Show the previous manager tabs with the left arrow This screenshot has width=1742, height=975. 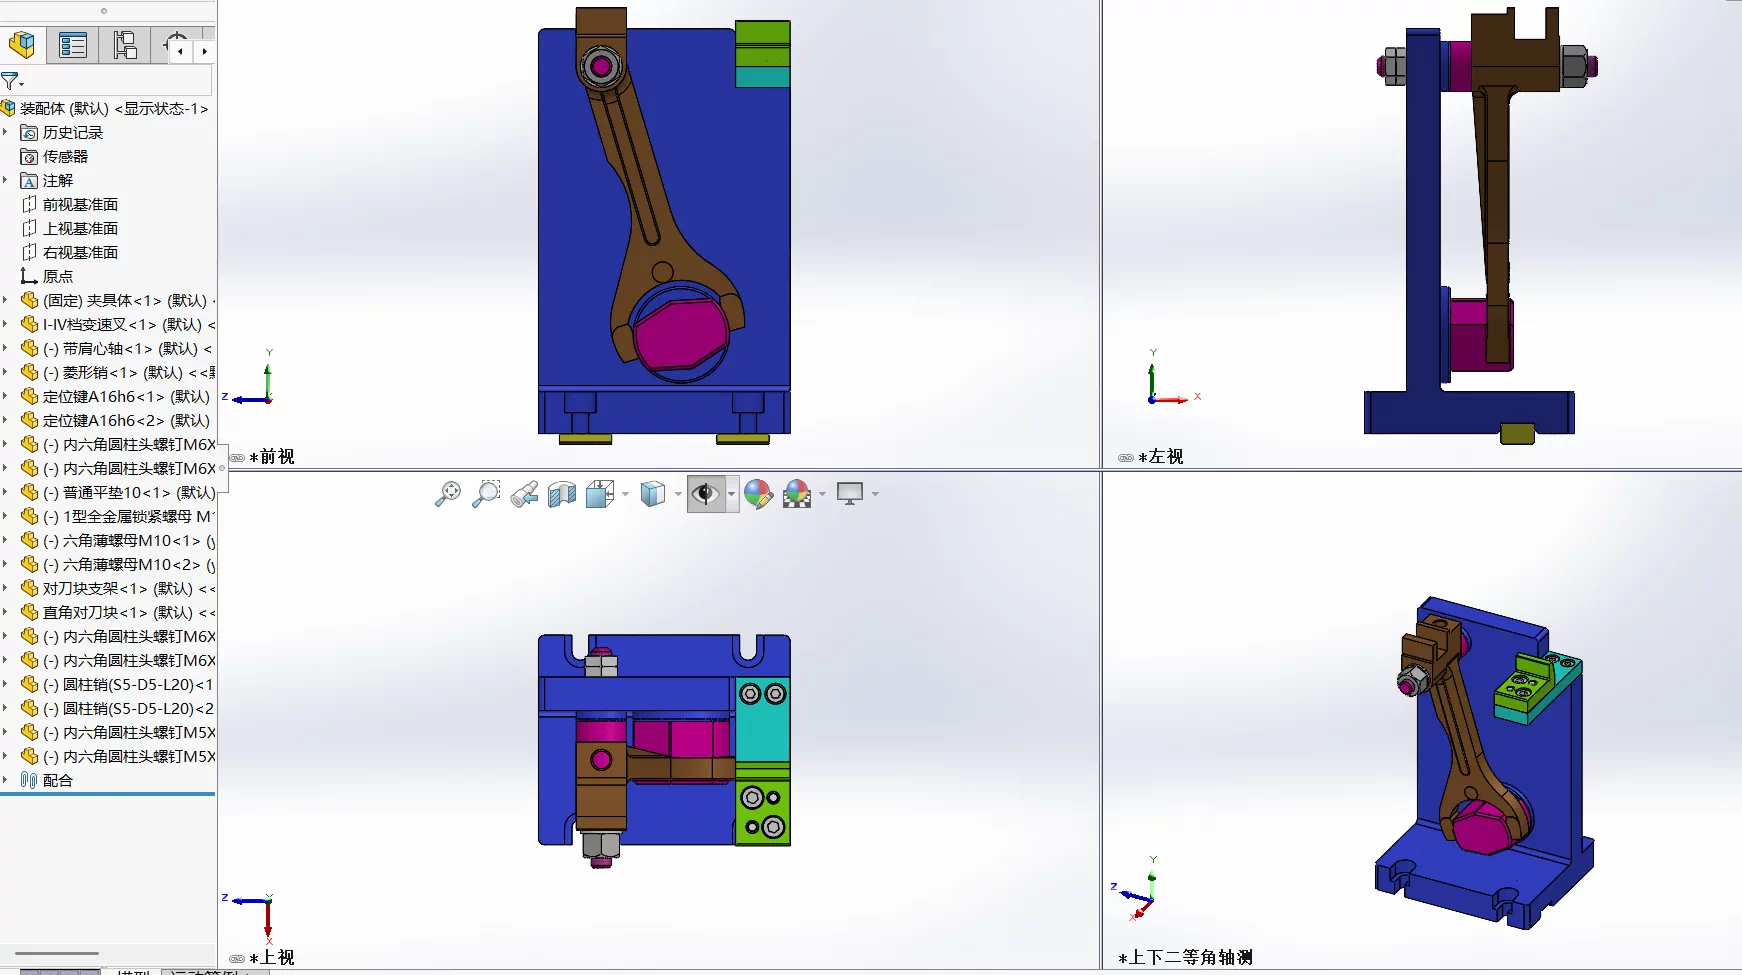pos(180,51)
